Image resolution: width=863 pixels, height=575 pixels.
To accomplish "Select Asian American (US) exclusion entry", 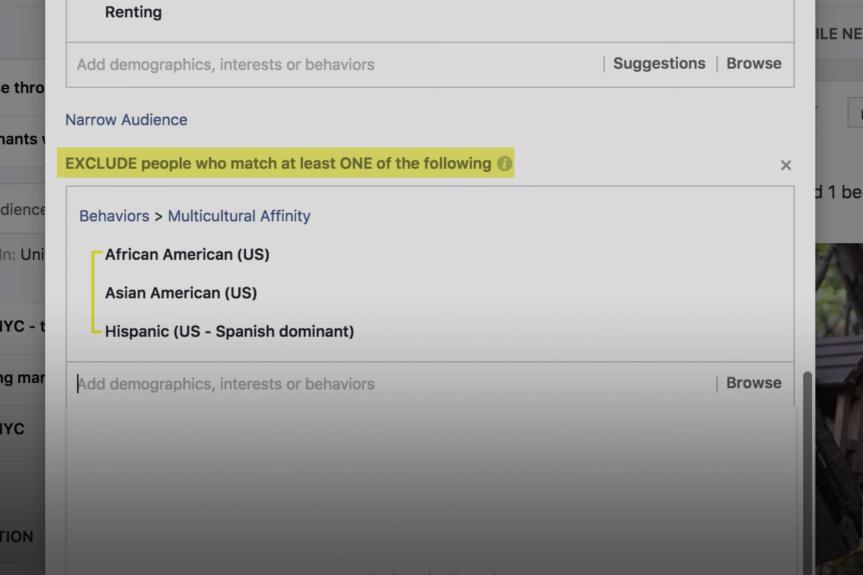I will tap(181, 293).
